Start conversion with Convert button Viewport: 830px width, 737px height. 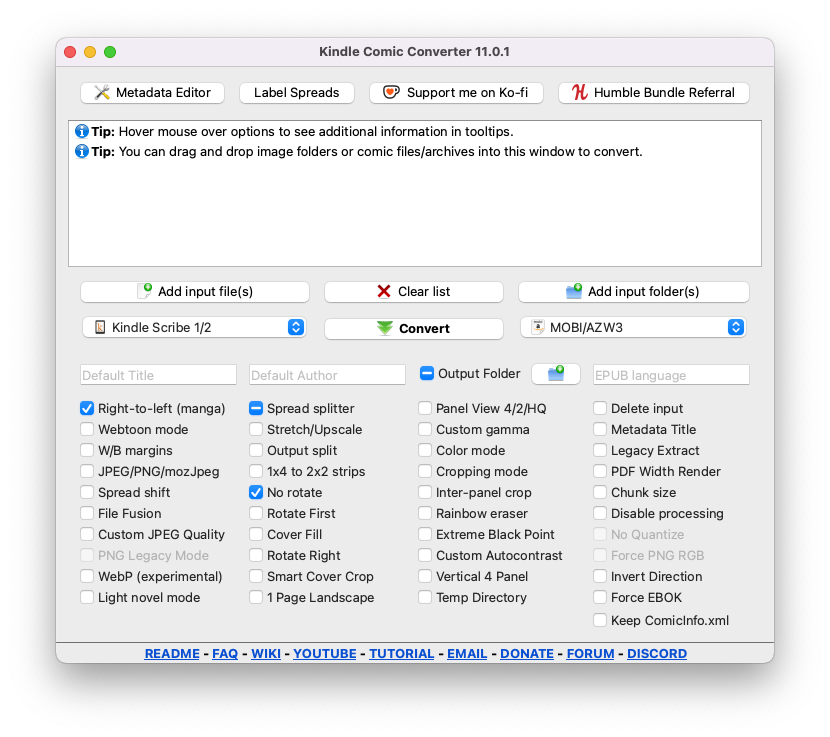click(x=413, y=328)
